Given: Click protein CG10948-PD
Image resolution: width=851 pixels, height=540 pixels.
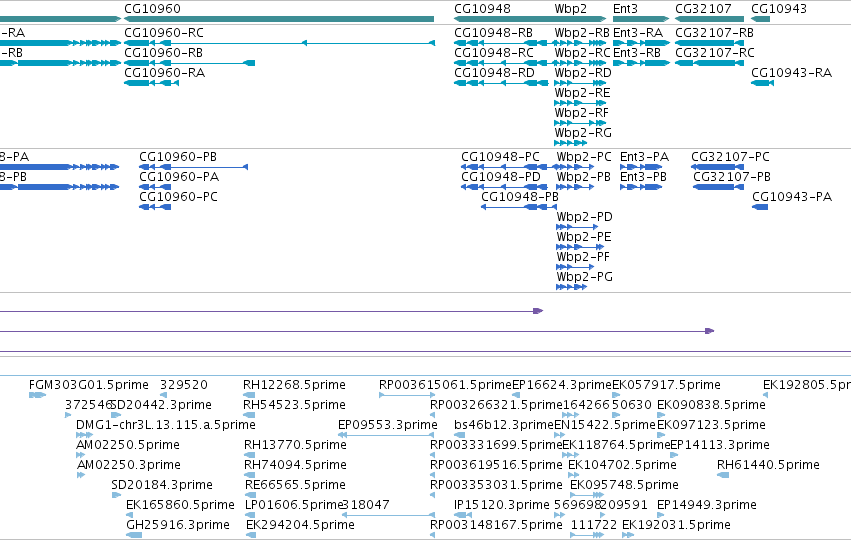Looking at the screenshot, I should [x=501, y=177].
